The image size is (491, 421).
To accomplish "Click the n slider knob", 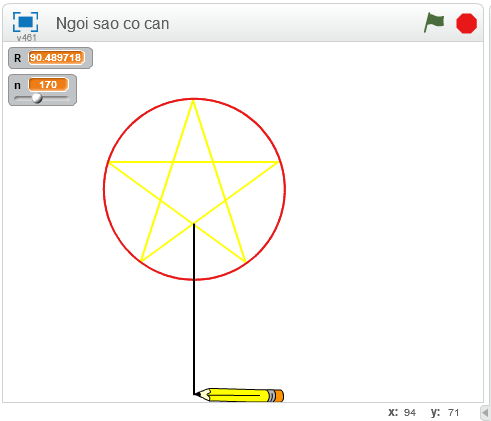I will 37,98.
